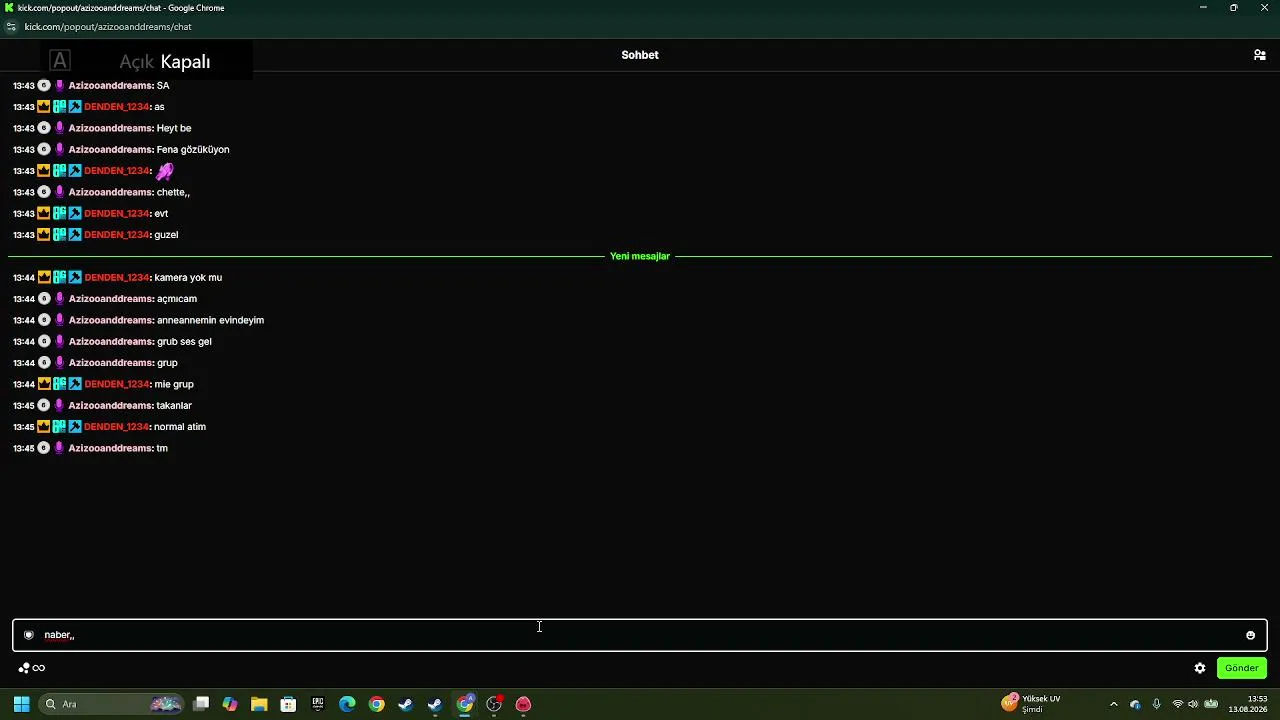
Task: Click message text "chette,,"
Action: pos(173,192)
